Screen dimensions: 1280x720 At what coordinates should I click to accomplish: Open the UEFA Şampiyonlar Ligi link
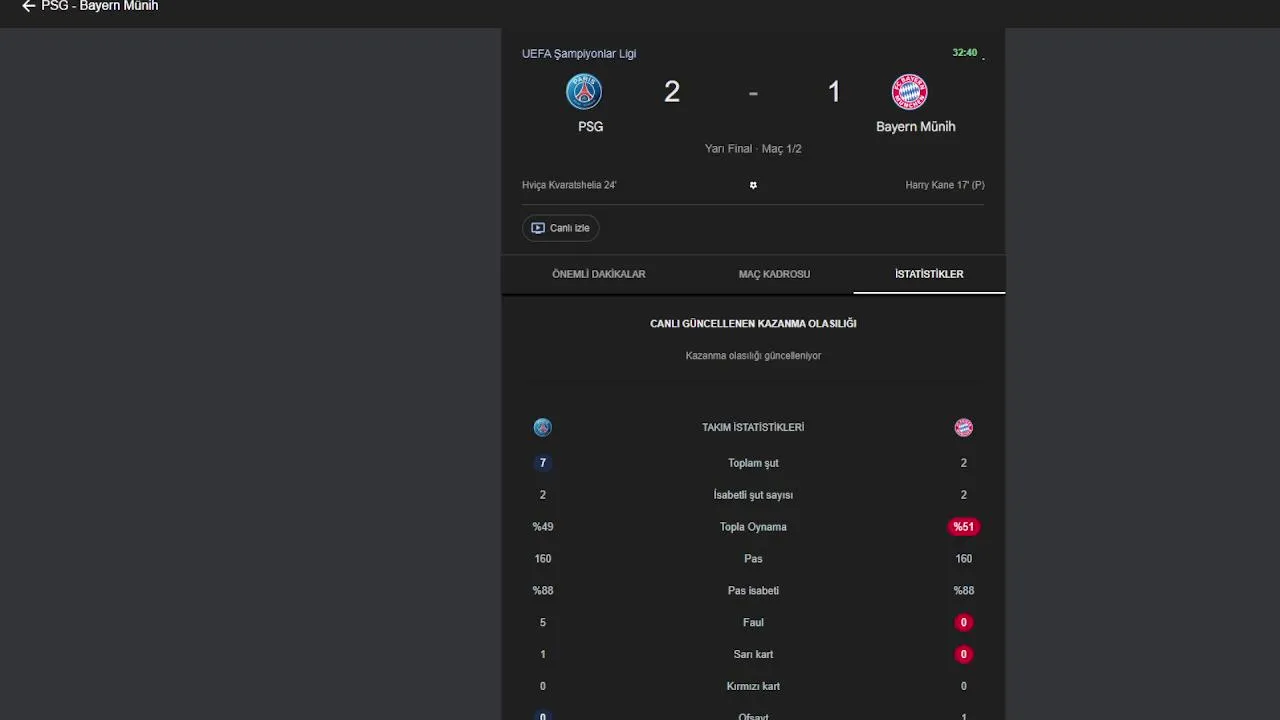pyautogui.click(x=579, y=54)
